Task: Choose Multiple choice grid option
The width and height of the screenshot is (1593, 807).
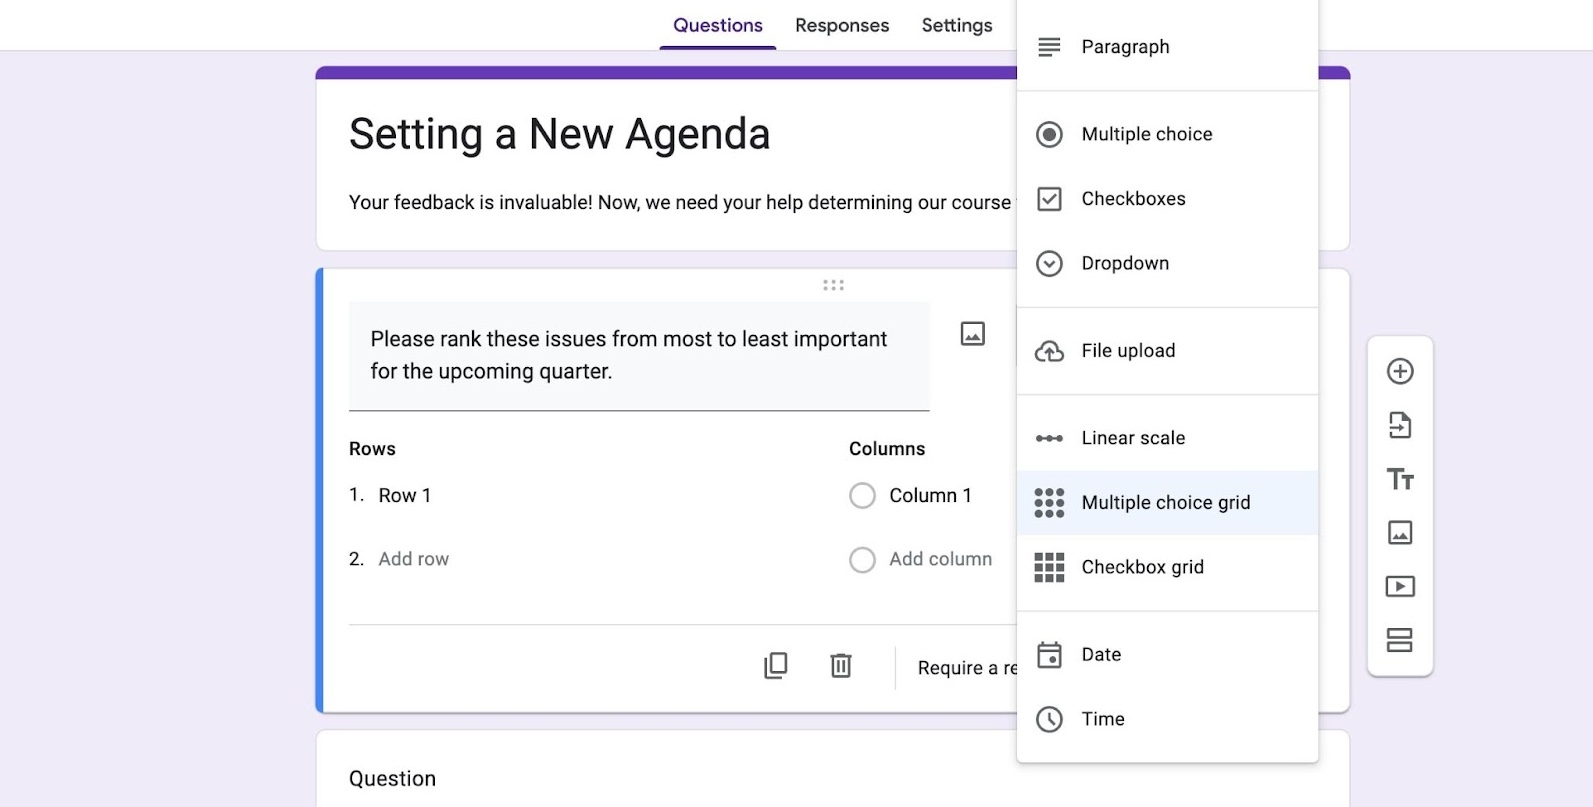Action: point(1165,503)
